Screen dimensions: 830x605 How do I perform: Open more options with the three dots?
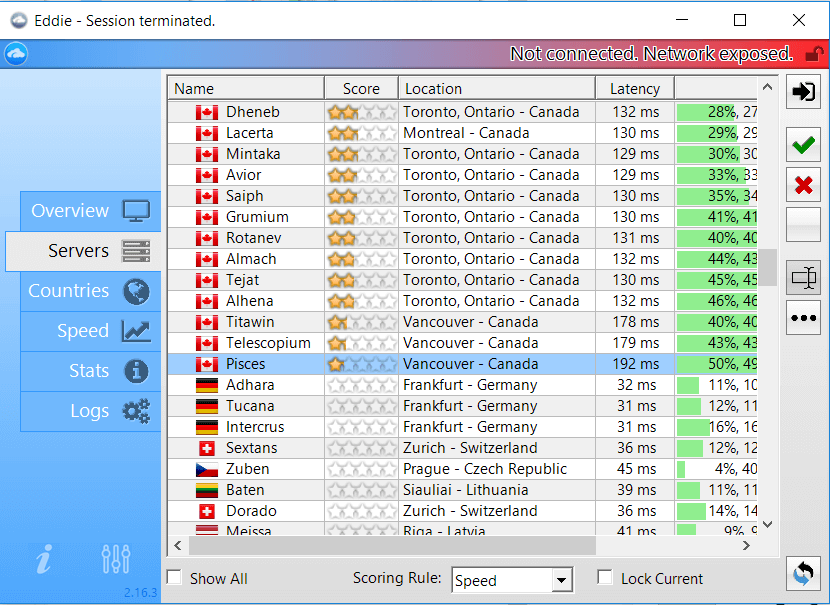coord(804,318)
